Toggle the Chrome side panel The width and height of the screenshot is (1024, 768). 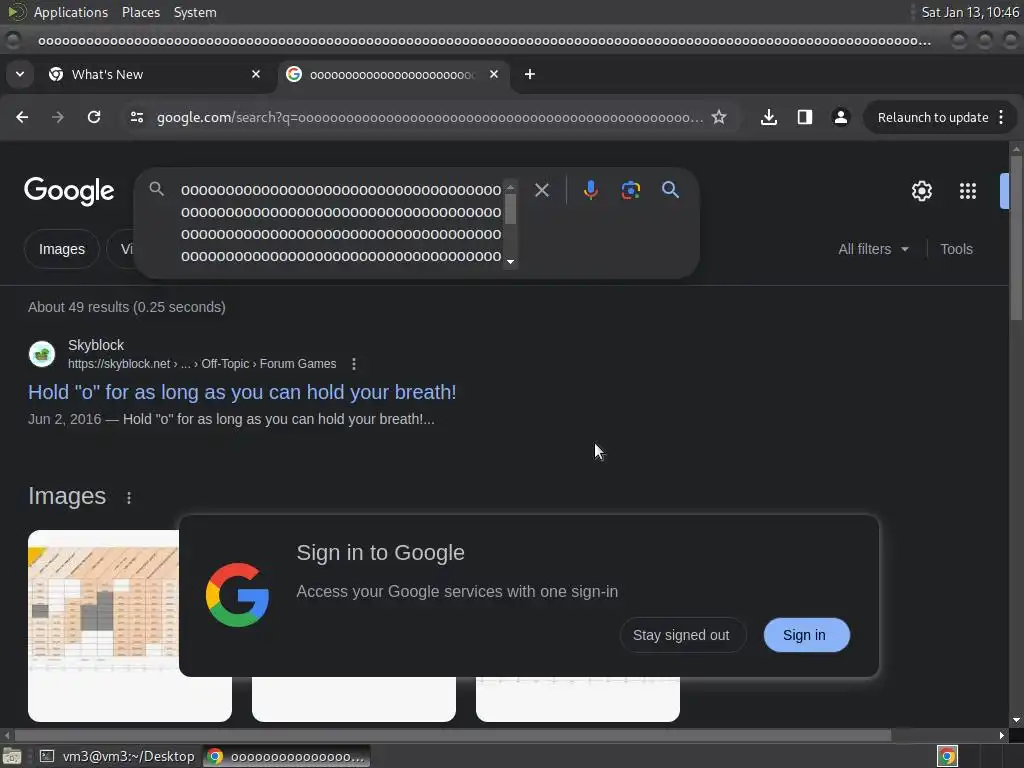pos(805,118)
